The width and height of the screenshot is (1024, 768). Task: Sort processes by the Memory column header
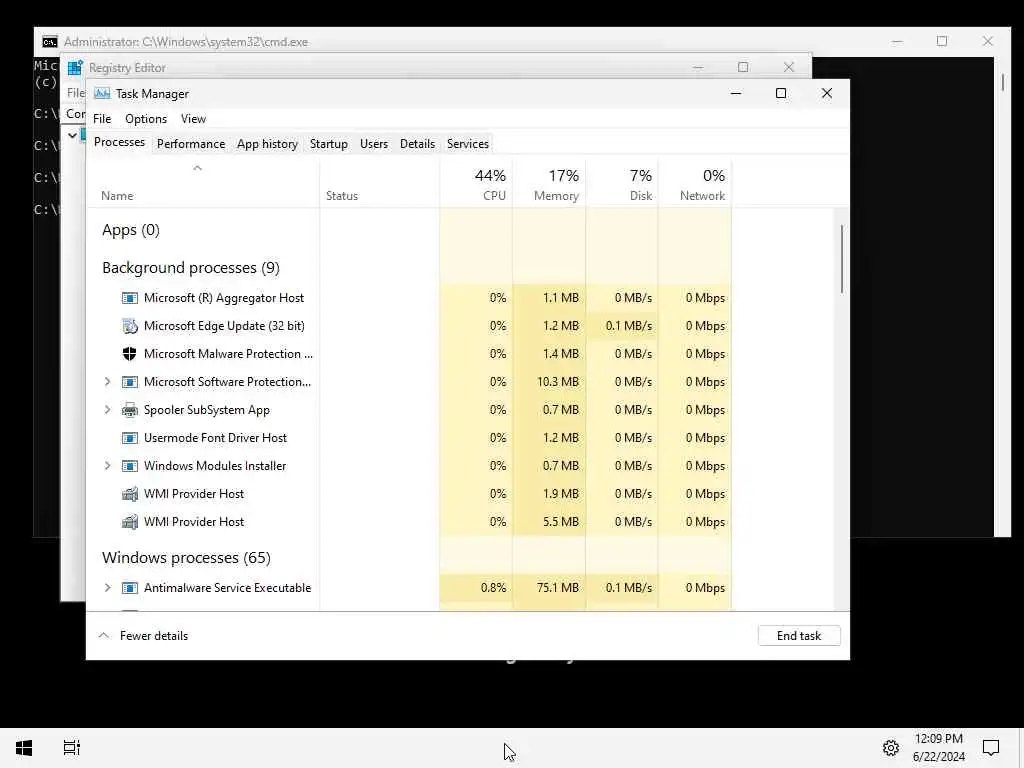(549, 185)
